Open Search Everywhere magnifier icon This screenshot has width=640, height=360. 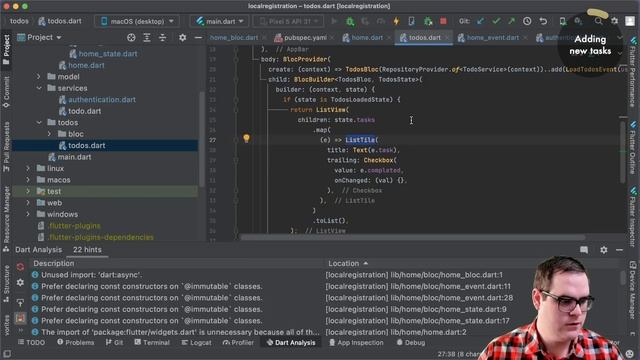tap(598, 21)
